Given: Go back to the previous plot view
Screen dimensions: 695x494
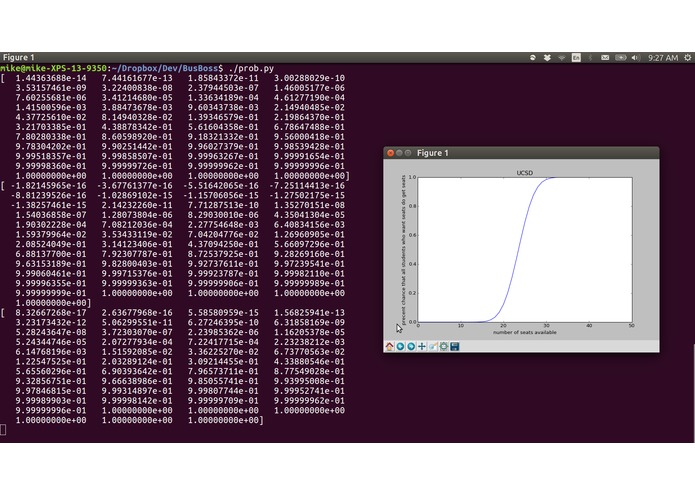Looking at the screenshot, I should pyautogui.click(x=400, y=346).
